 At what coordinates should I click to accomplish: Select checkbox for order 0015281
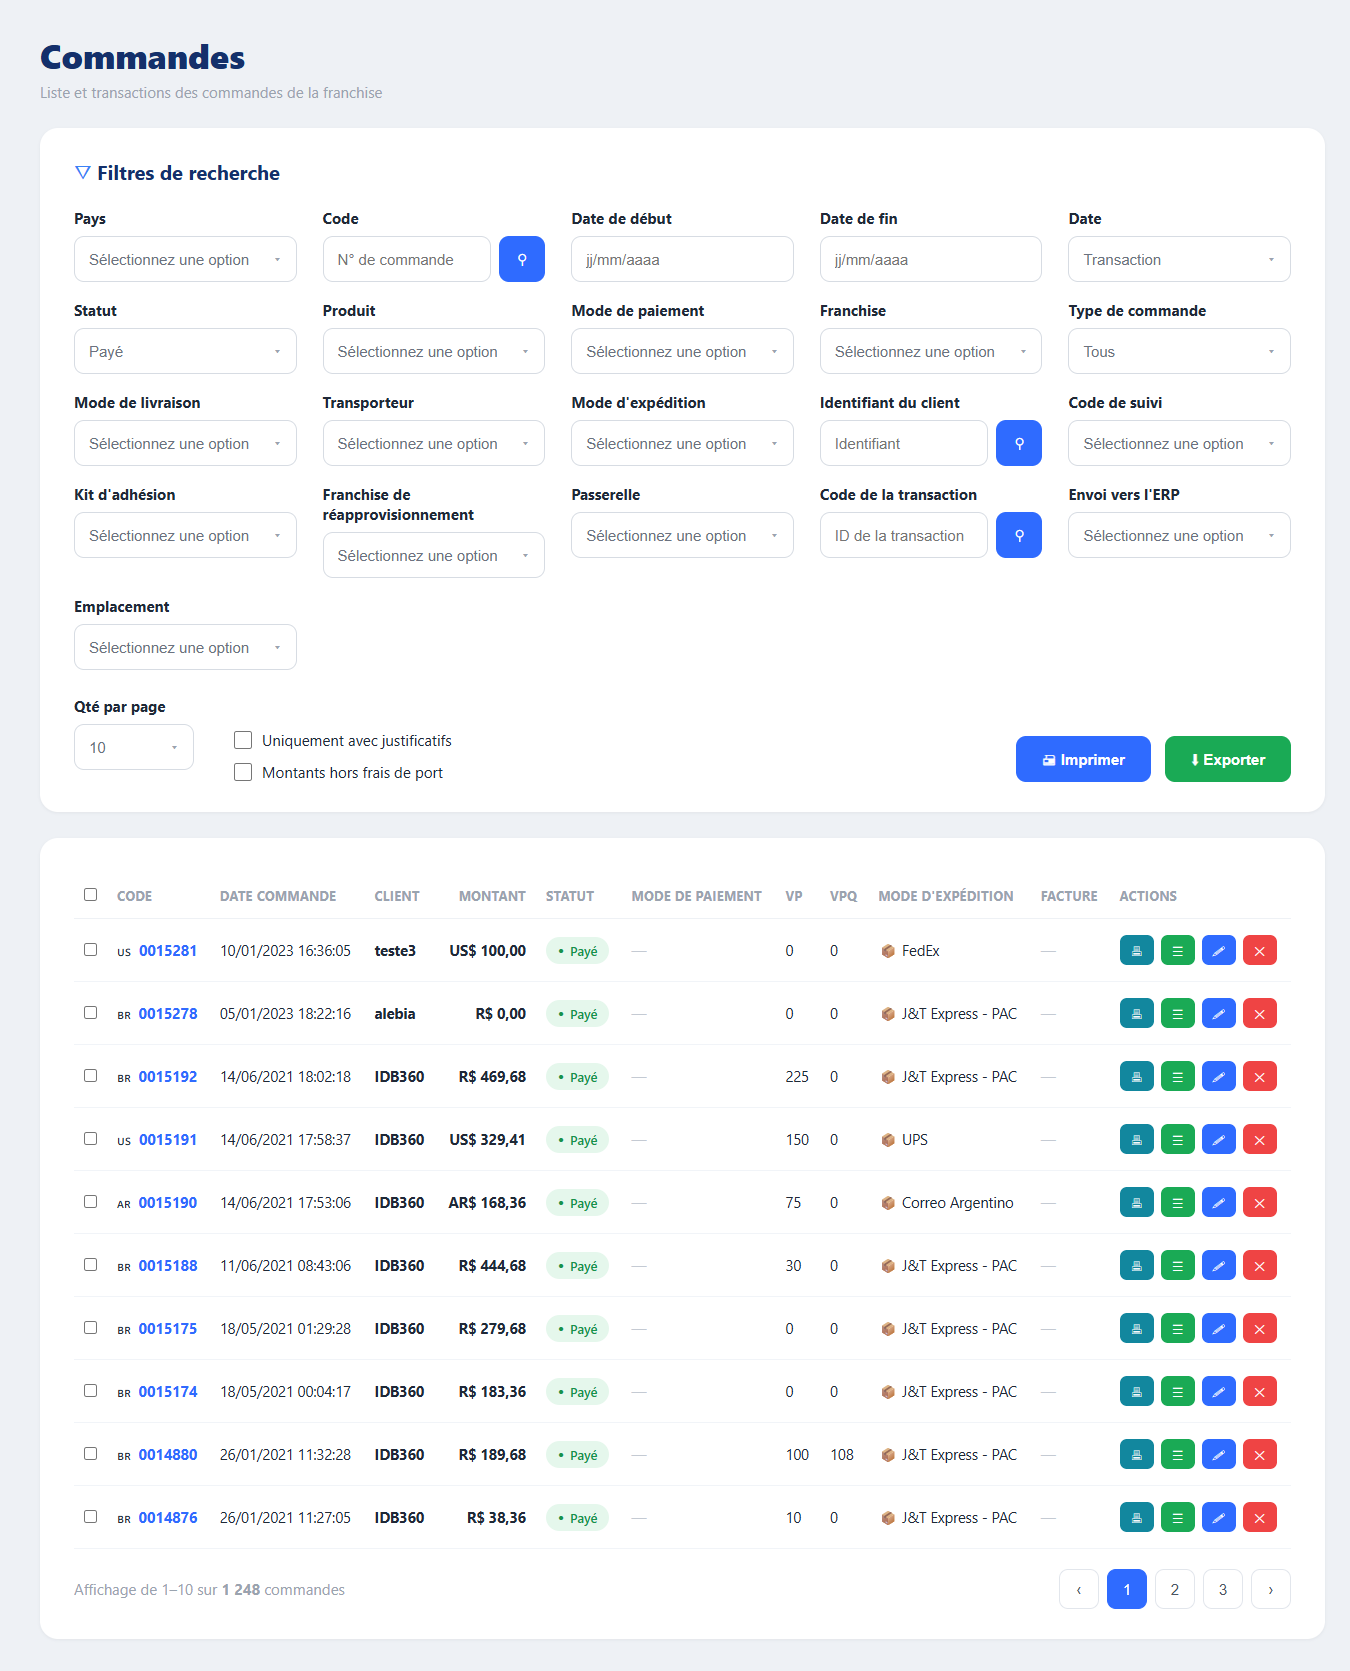coord(90,950)
